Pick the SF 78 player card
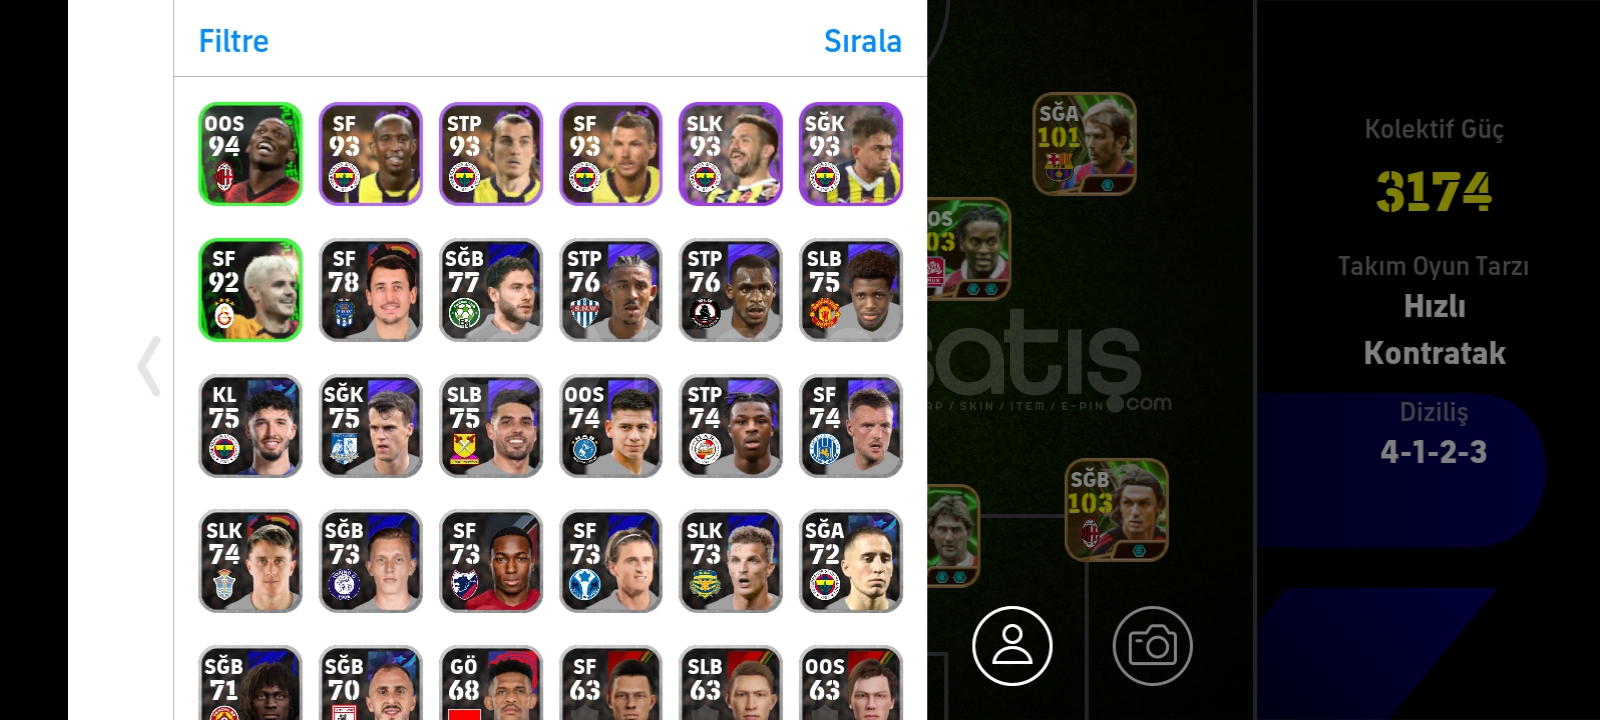 [x=371, y=290]
